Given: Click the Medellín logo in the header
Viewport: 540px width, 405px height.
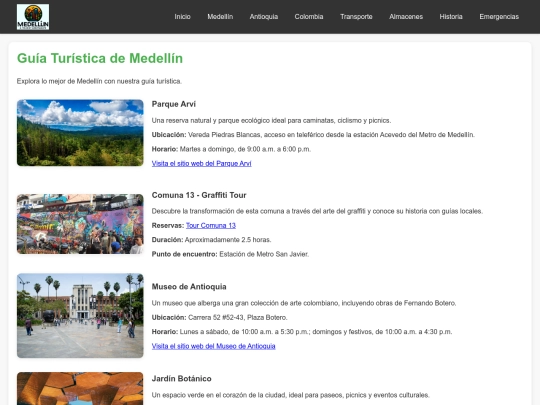Looking at the screenshot, I should tap(33, 17).
